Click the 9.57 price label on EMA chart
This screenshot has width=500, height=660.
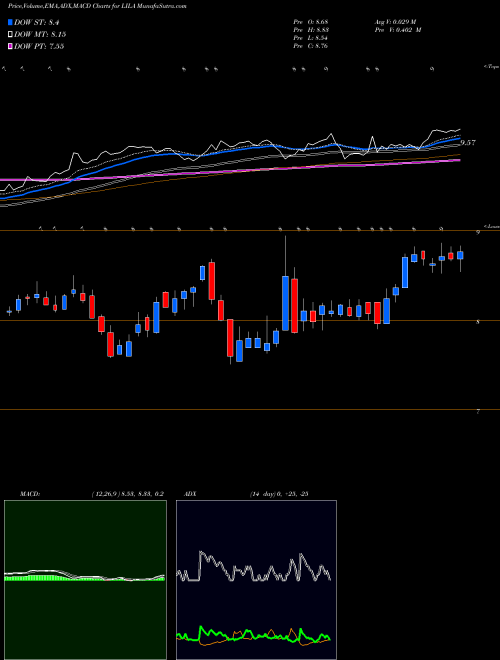pos(468,143)
